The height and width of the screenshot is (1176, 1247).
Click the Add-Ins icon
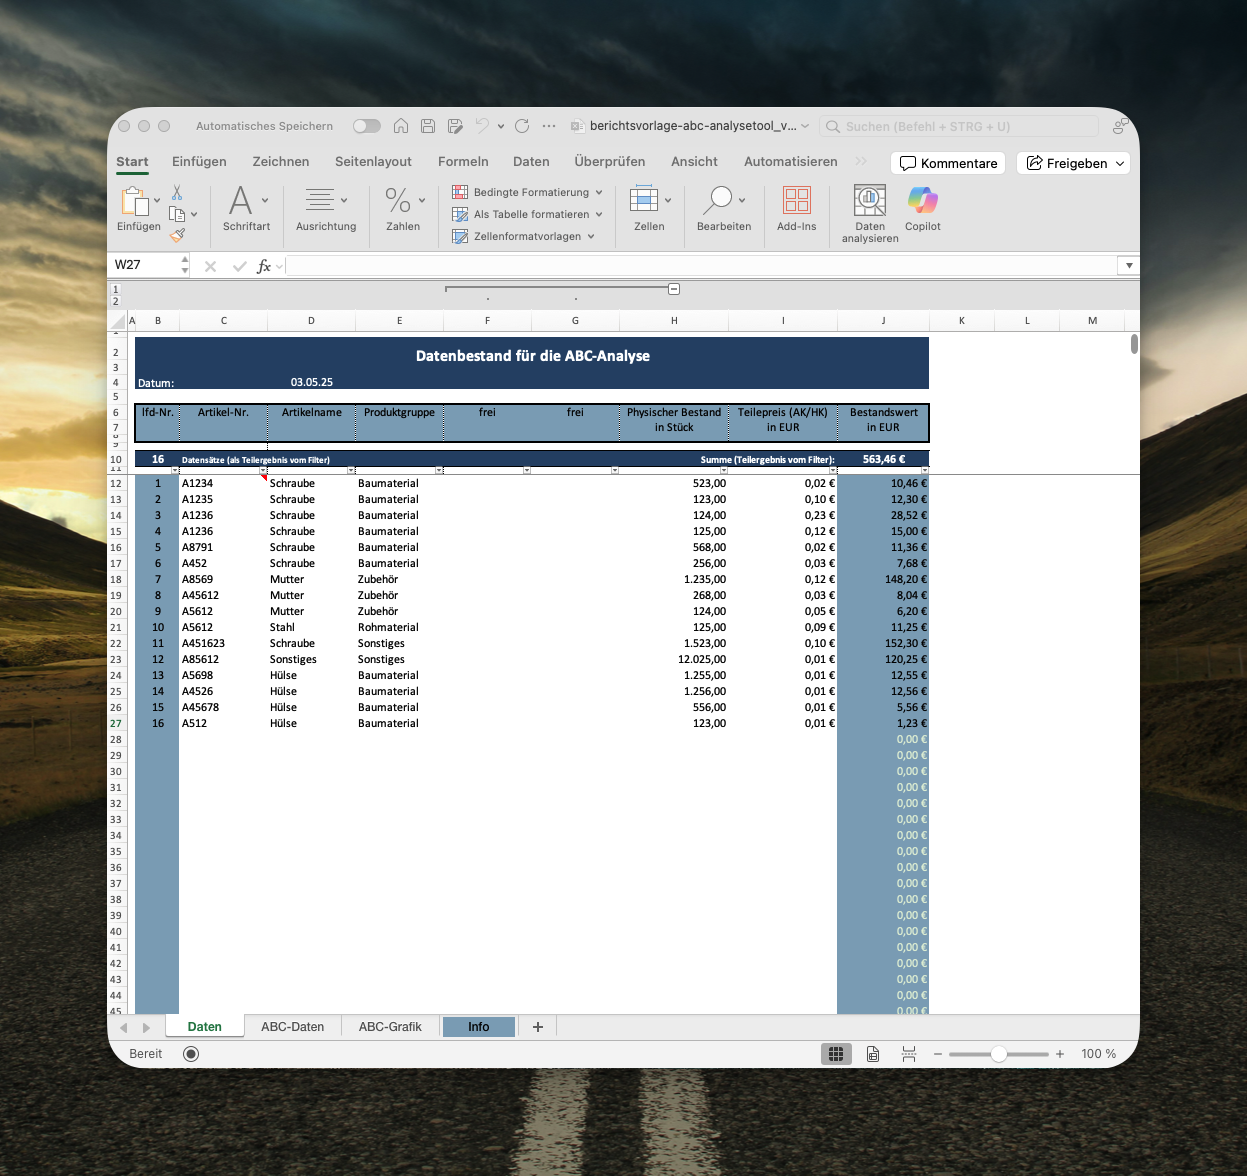[797, 209]
